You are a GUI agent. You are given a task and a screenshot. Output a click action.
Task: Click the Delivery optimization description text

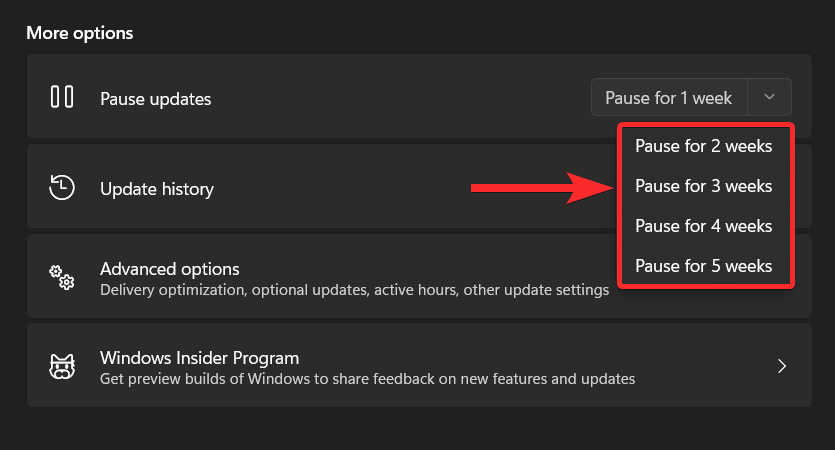354,290
